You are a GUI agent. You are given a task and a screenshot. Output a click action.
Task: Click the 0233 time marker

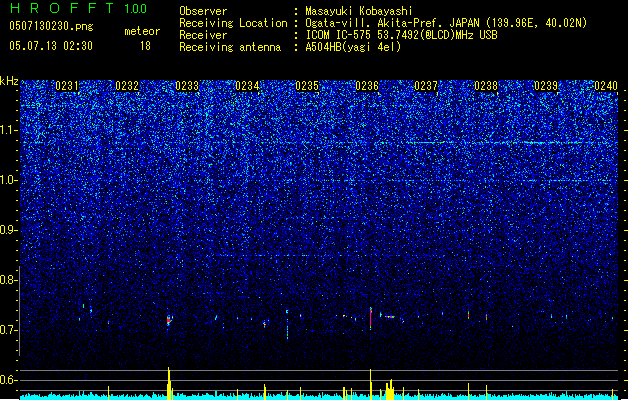(x=187, y=86)
